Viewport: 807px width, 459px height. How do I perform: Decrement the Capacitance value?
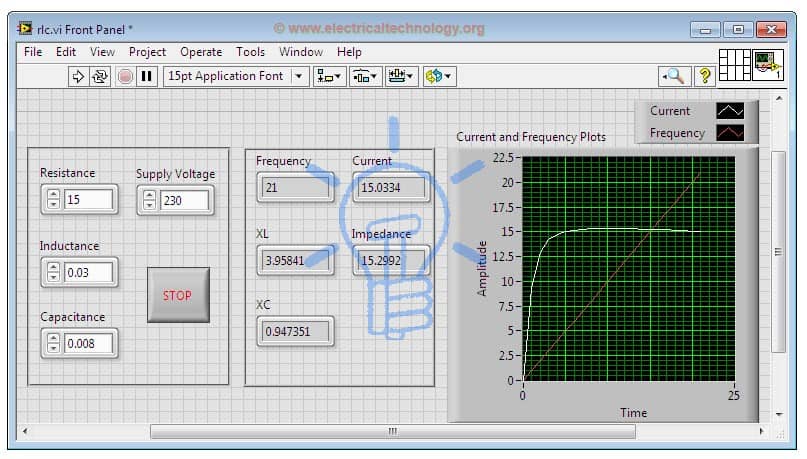tap(54, 348)
